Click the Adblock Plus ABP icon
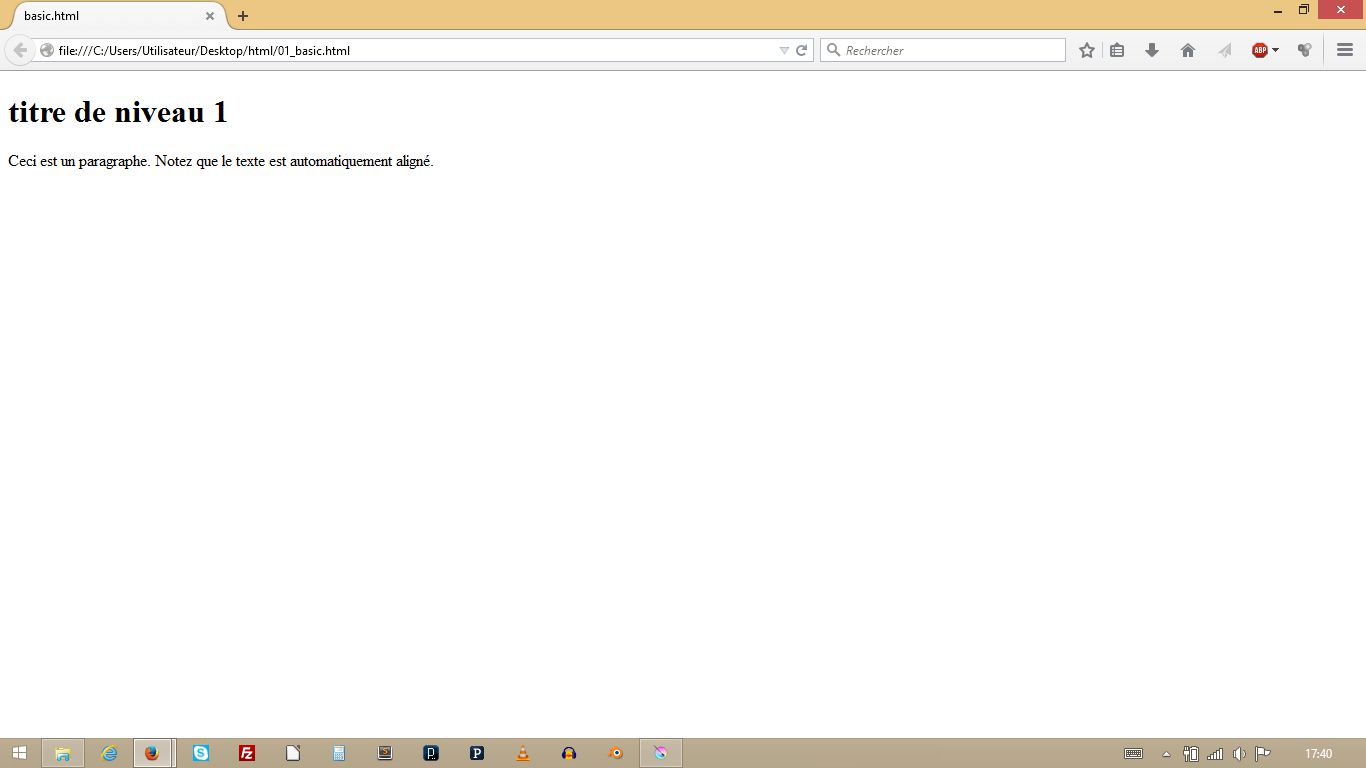The image size is (1366, 768). (x=1259, y=50)
